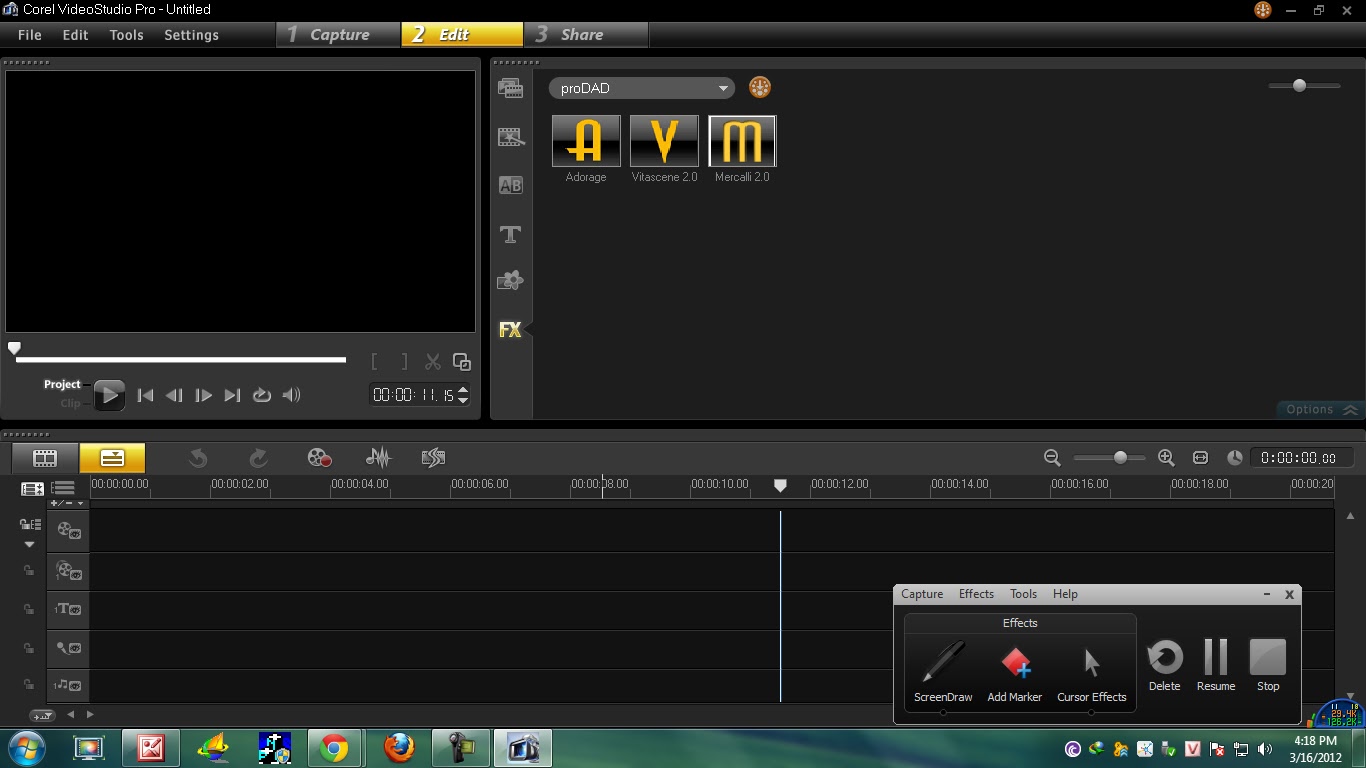1366x768 pixels.
Task: Open Record/Capture Option
Action: pos(319,458)
